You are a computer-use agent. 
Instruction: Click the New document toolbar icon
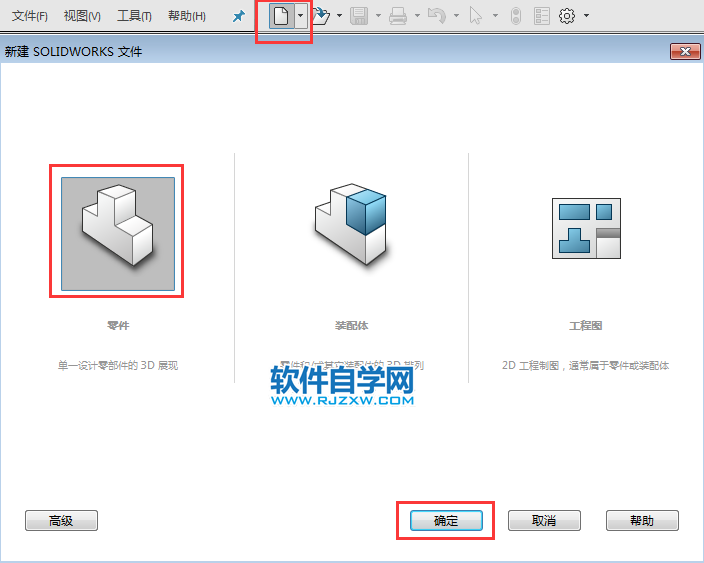pyautogui.click(x=282, y=16)
